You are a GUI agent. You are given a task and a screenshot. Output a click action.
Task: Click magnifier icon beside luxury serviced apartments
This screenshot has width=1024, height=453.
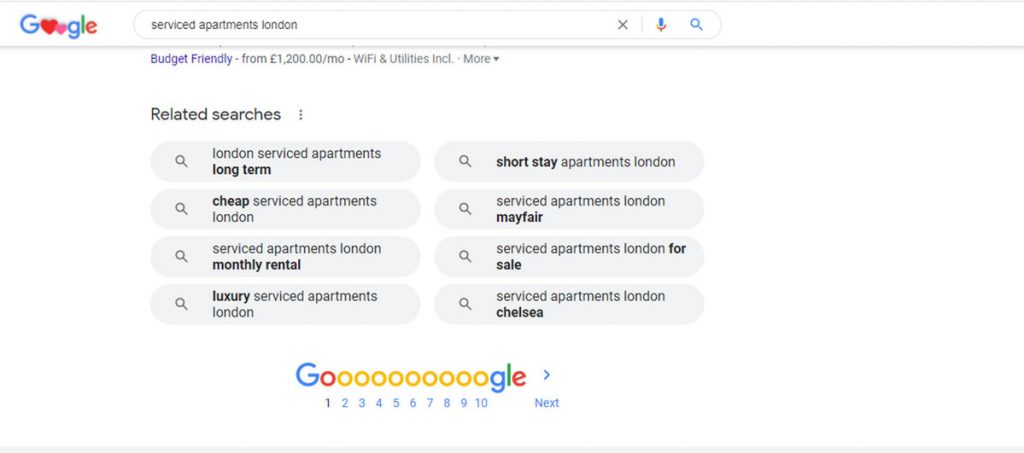click(x=182, y=304)
